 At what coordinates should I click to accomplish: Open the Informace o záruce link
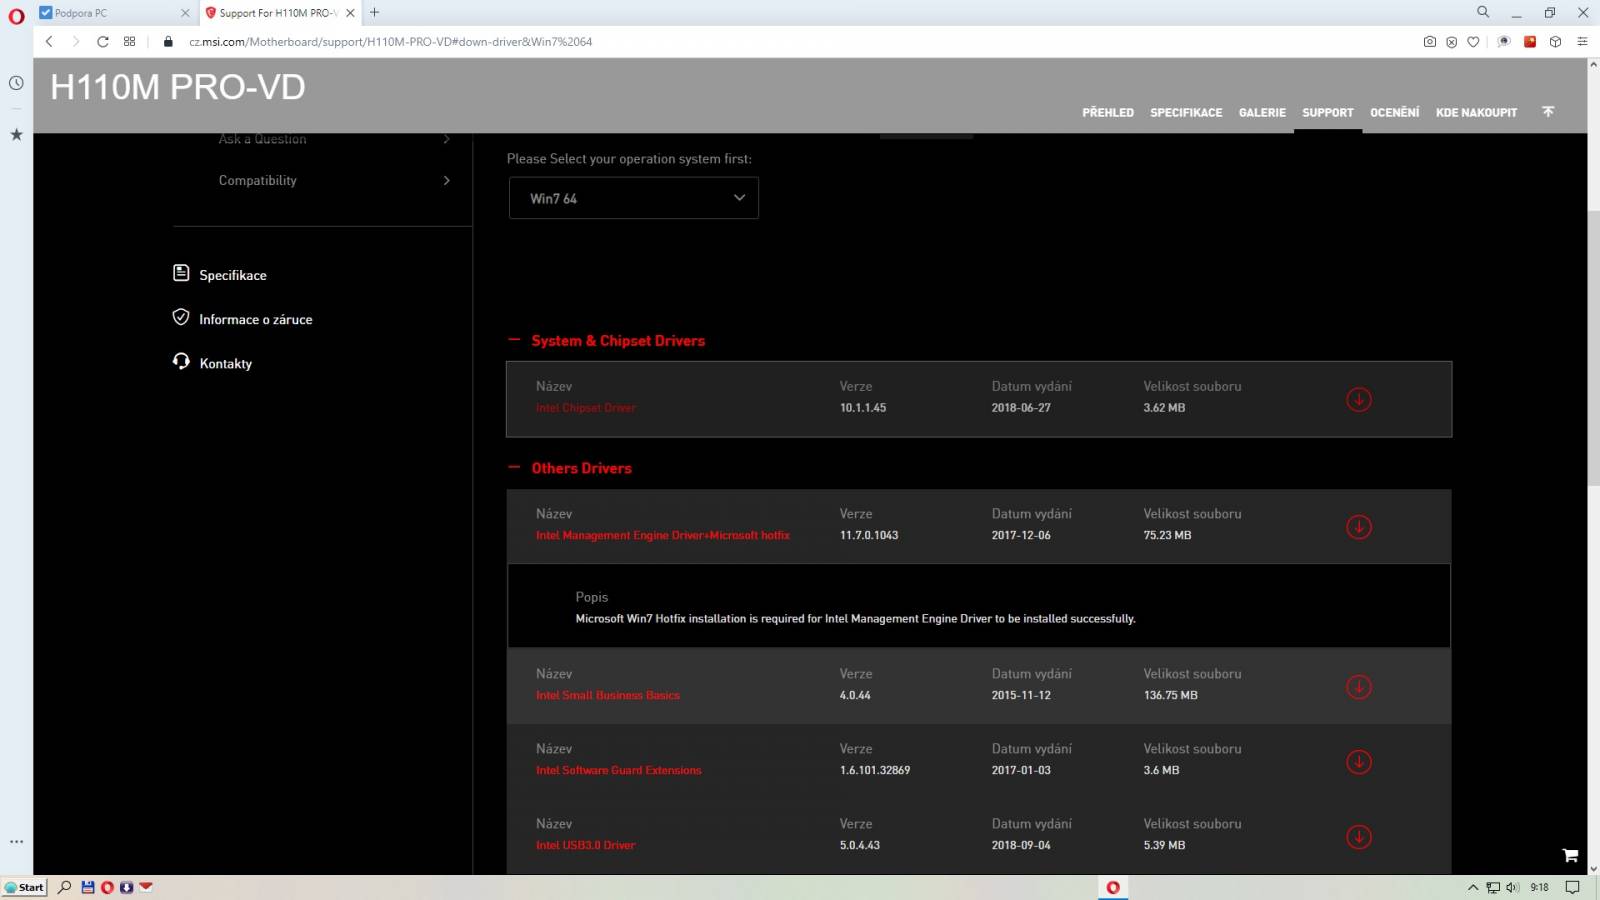coord(255,319)
